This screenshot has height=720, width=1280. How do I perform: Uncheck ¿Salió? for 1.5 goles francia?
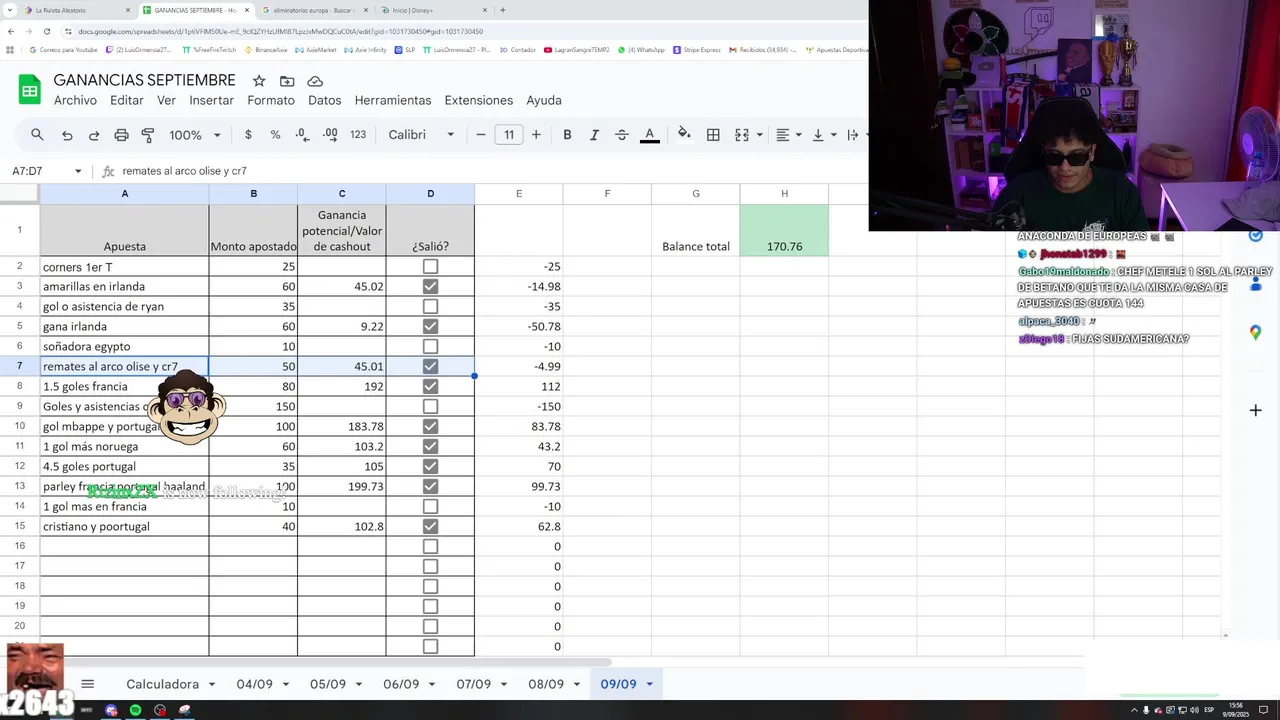[x=430, y=386]
